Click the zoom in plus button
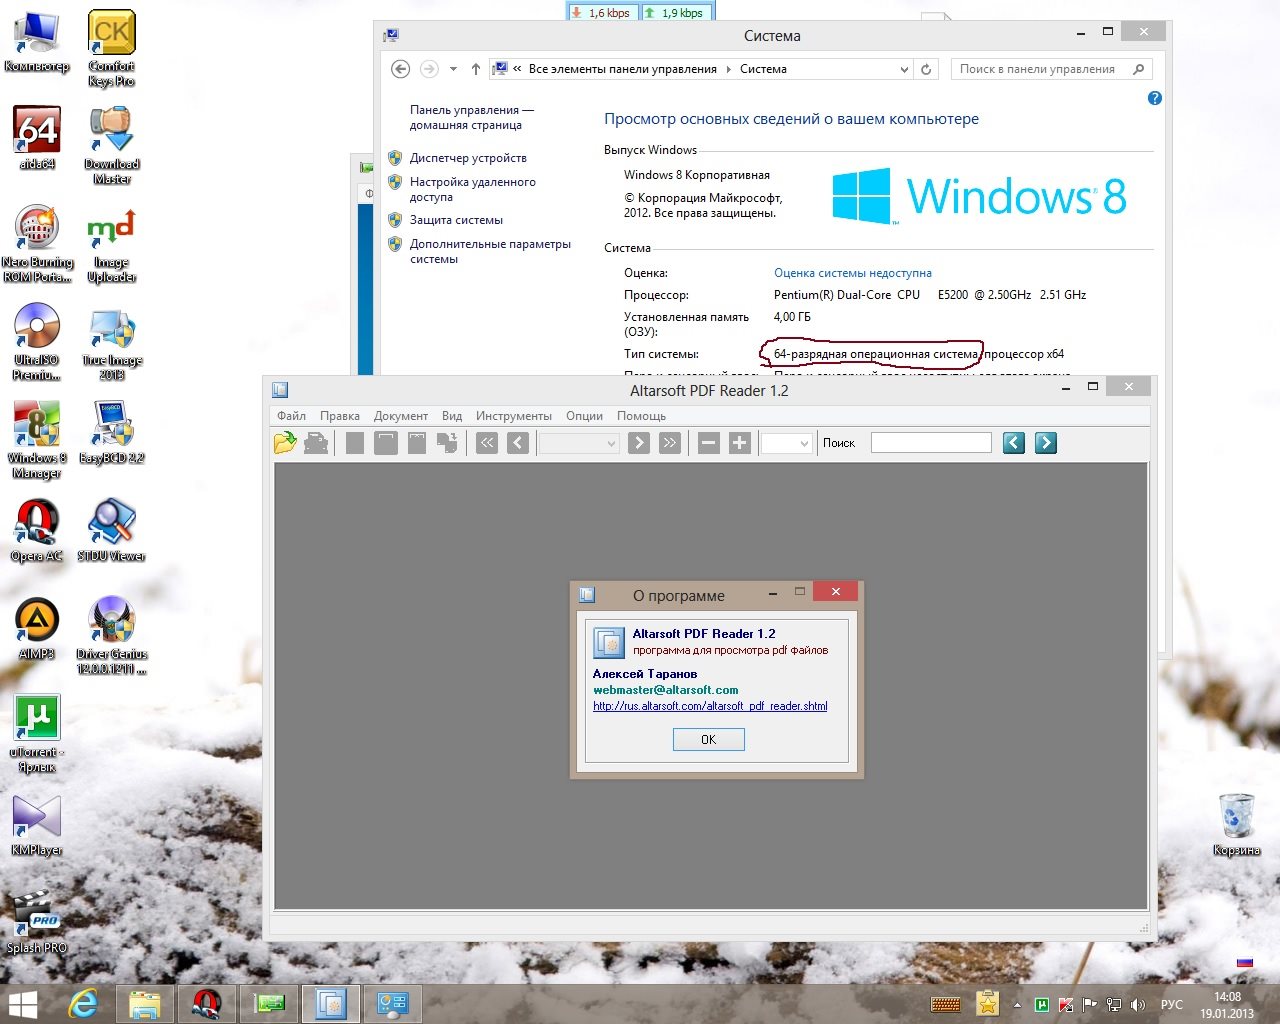 tap(739, 443)
